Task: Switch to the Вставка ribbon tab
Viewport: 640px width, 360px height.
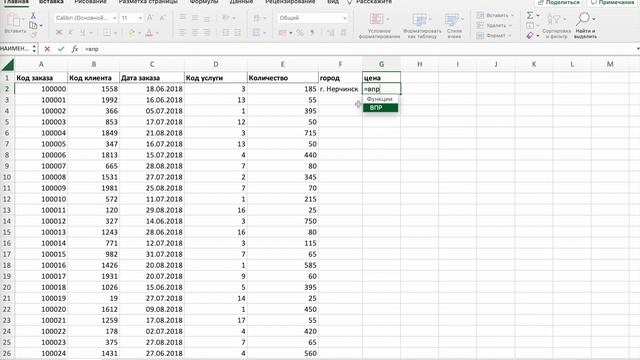Action: click(51, 2)
